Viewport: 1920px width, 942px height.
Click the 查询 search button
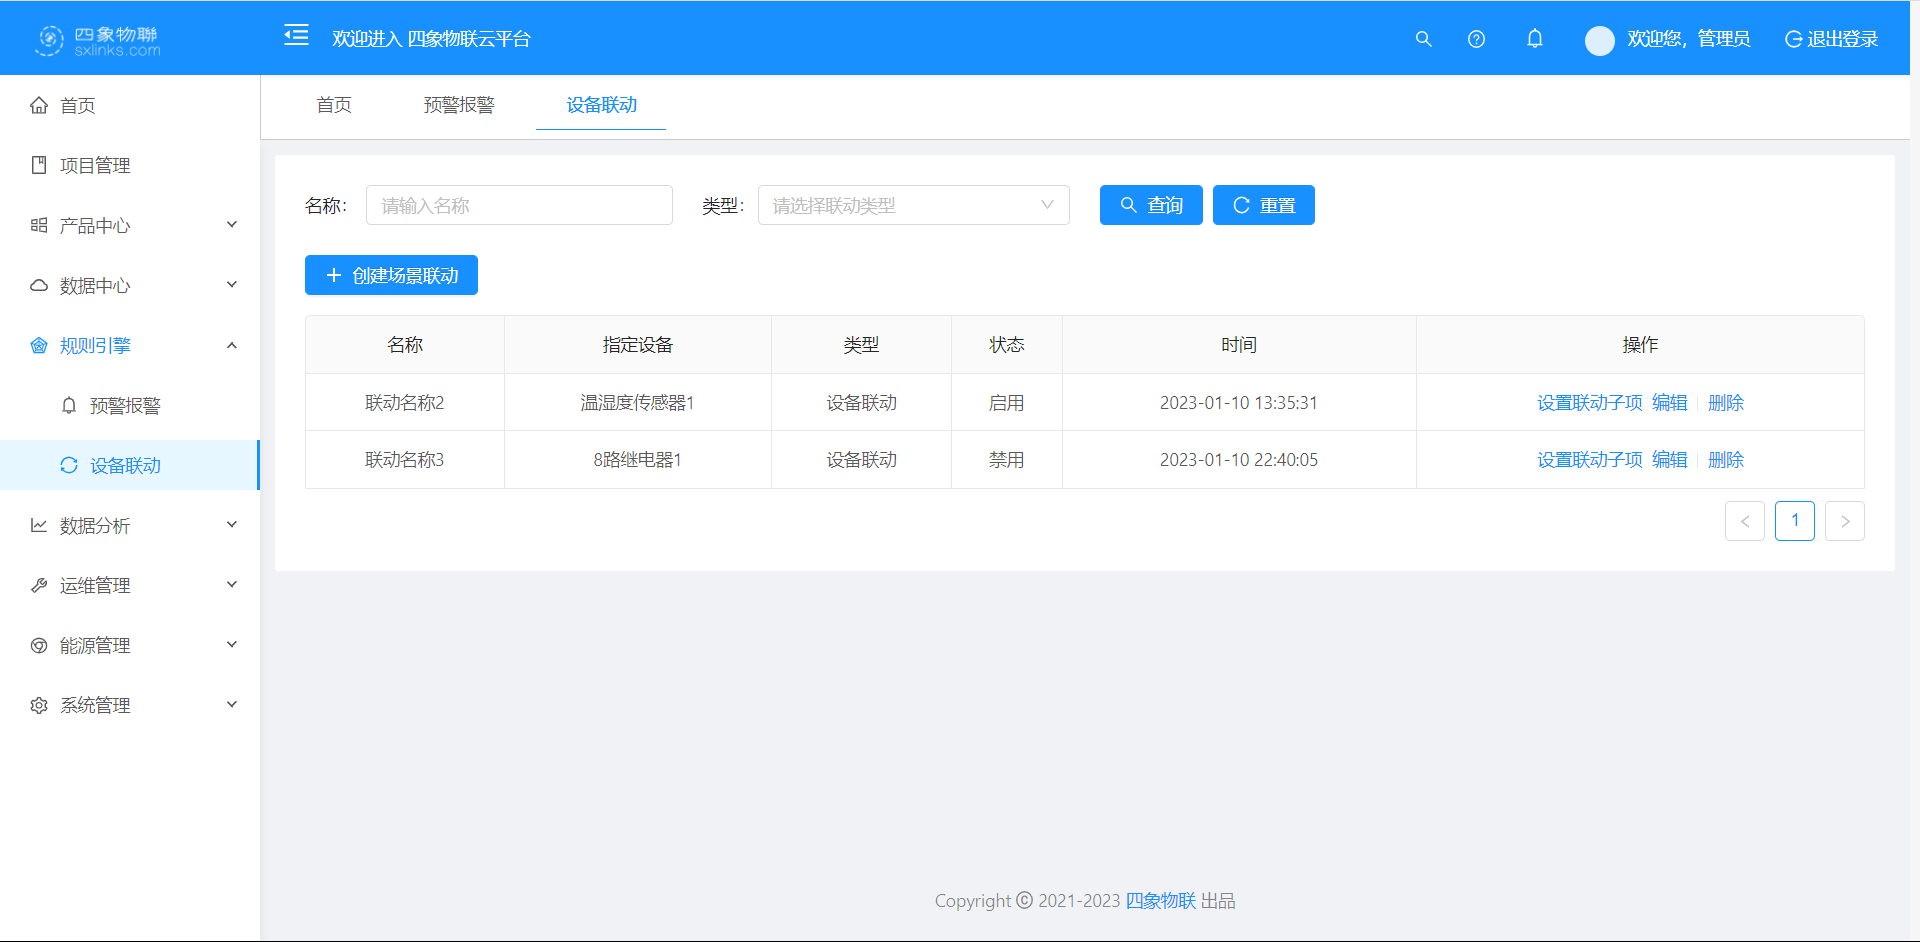point(1150,205)
